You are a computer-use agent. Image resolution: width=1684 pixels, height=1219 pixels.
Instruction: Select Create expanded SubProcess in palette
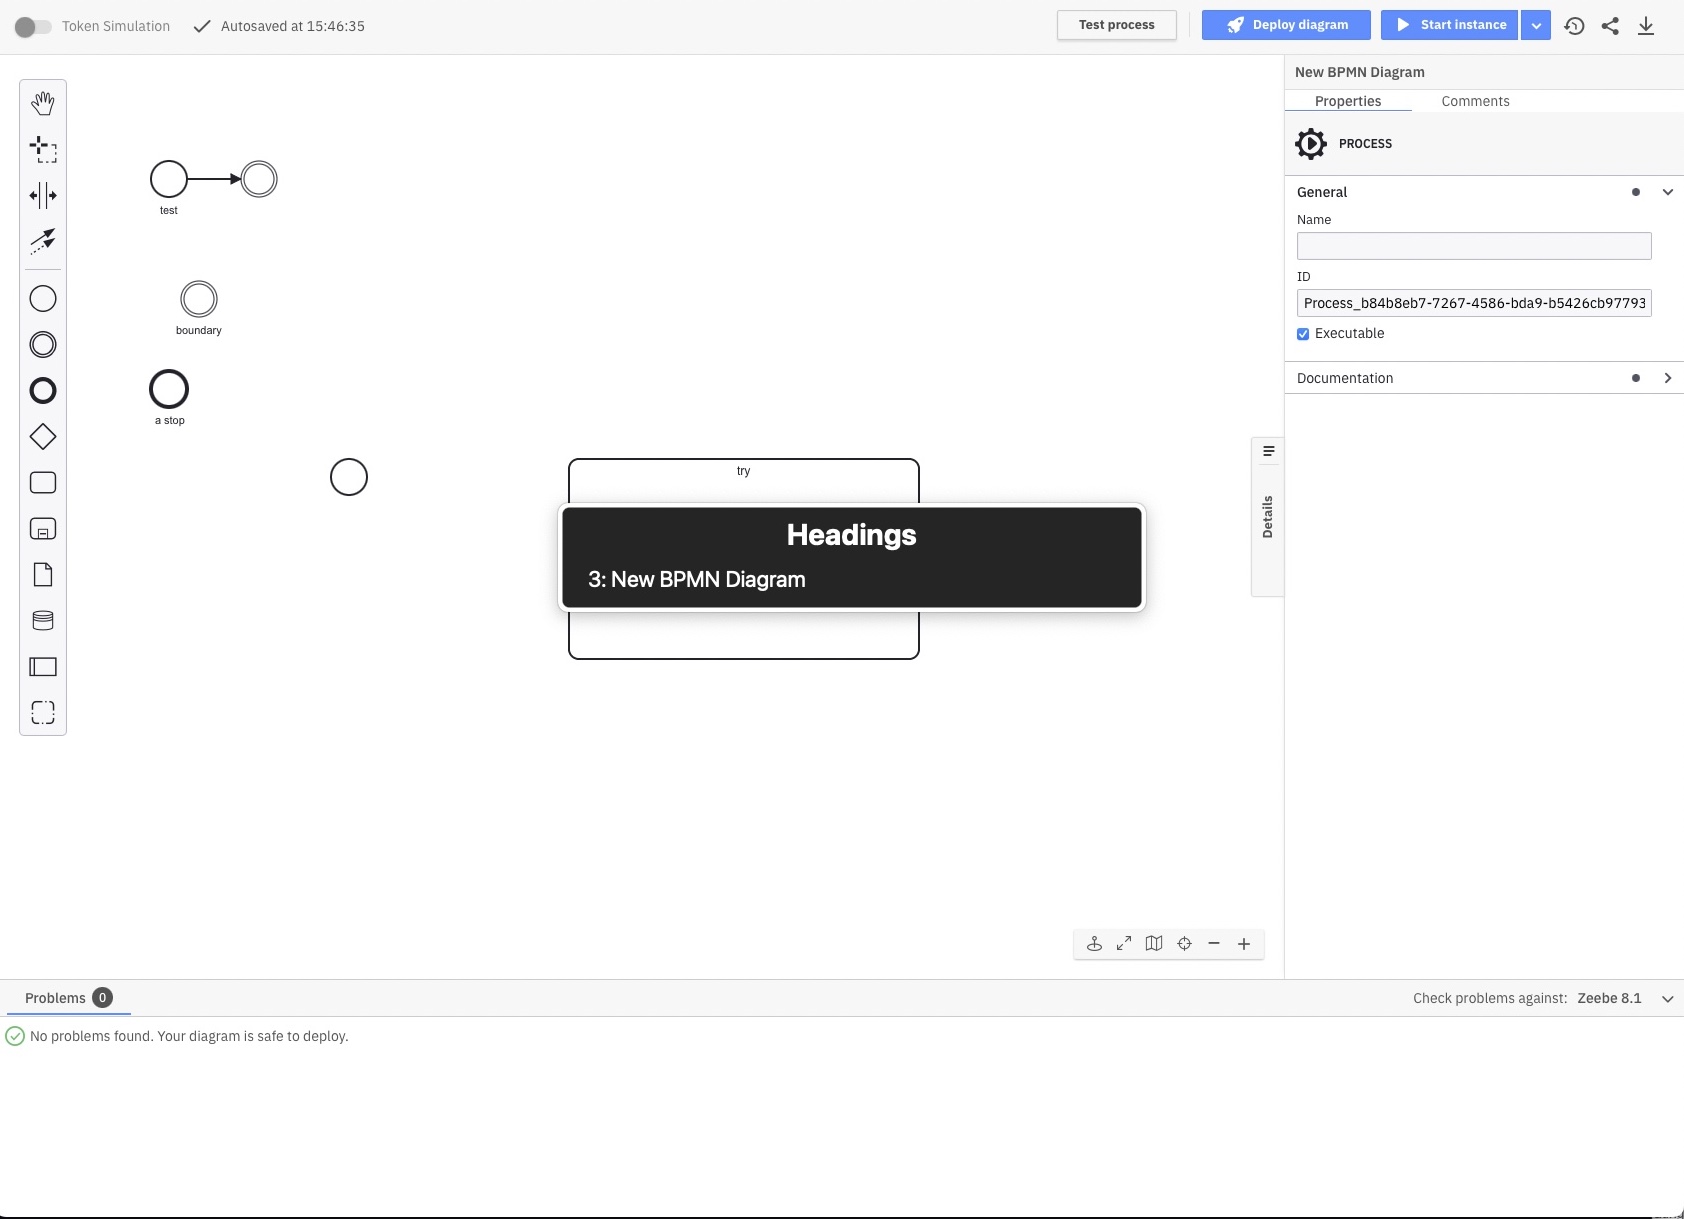coord(43,529)
